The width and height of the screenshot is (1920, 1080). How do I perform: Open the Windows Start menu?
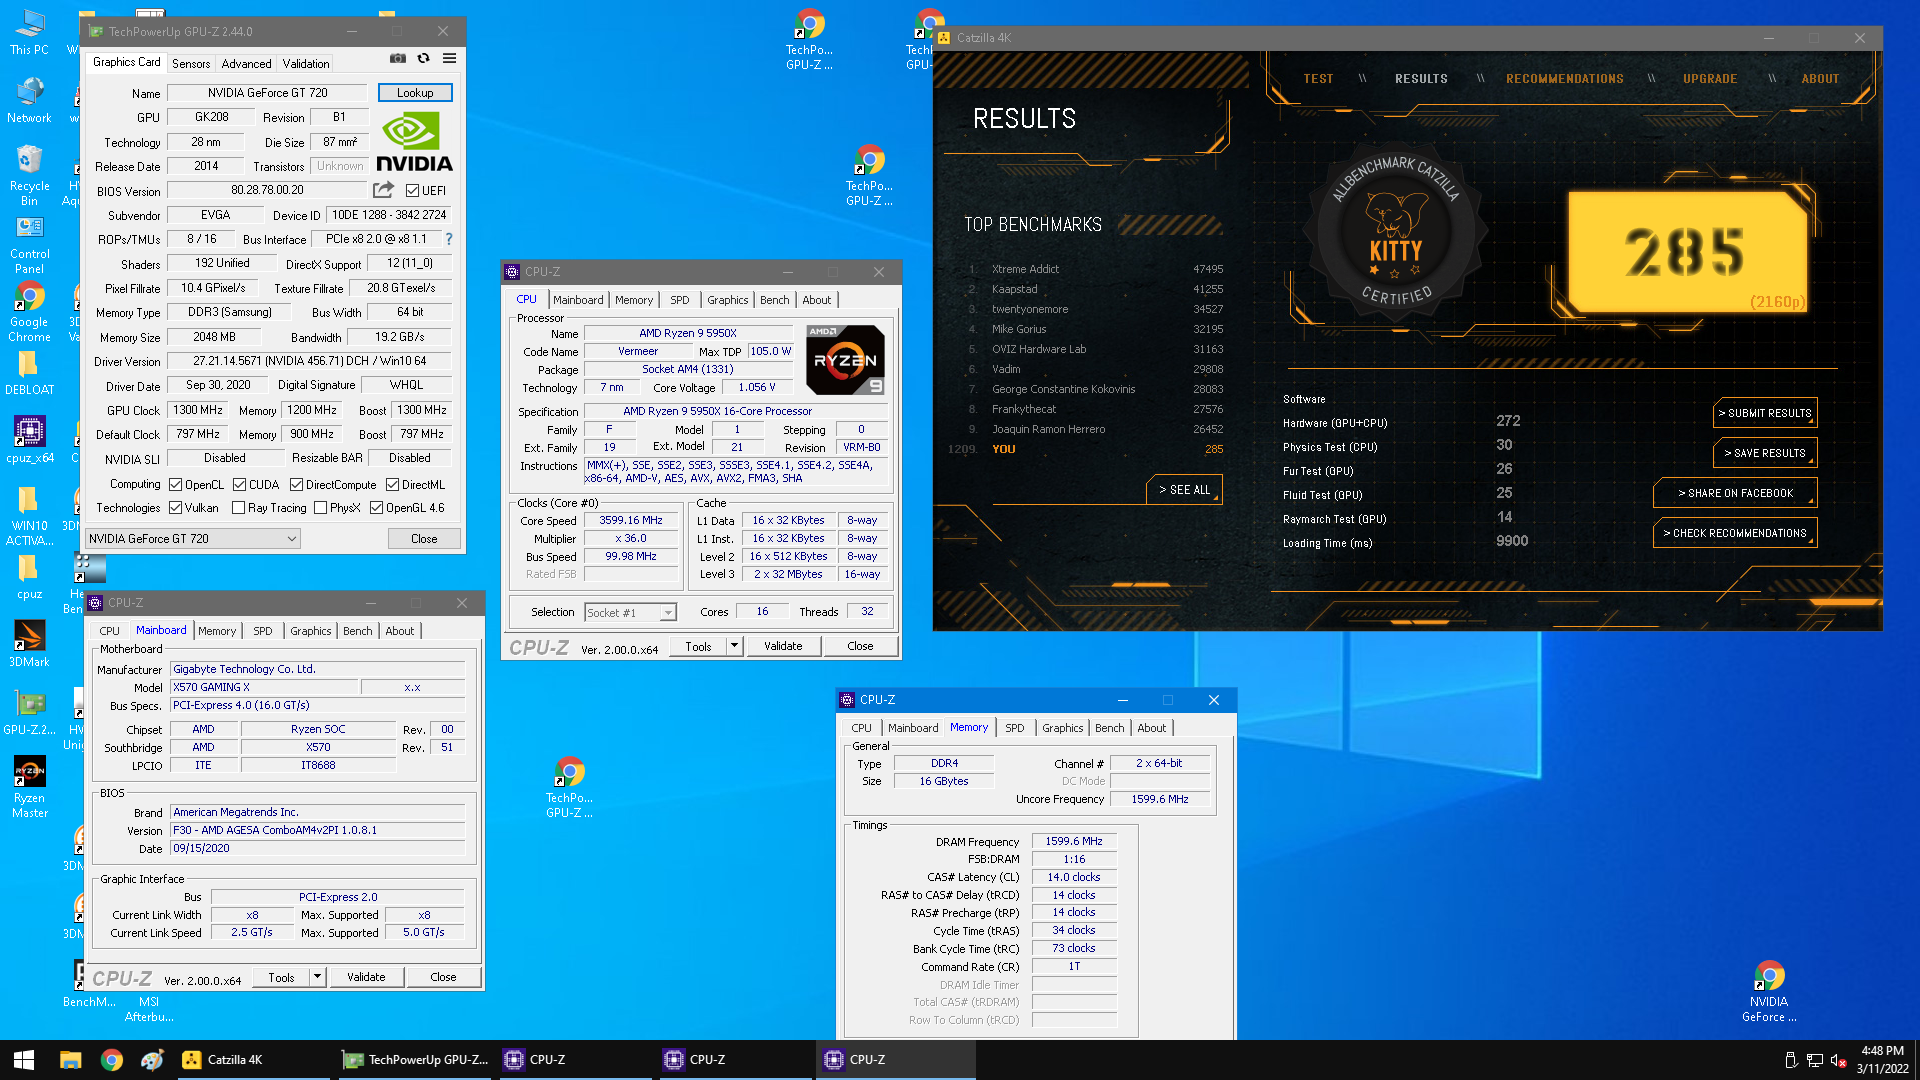coord(24,1060)
